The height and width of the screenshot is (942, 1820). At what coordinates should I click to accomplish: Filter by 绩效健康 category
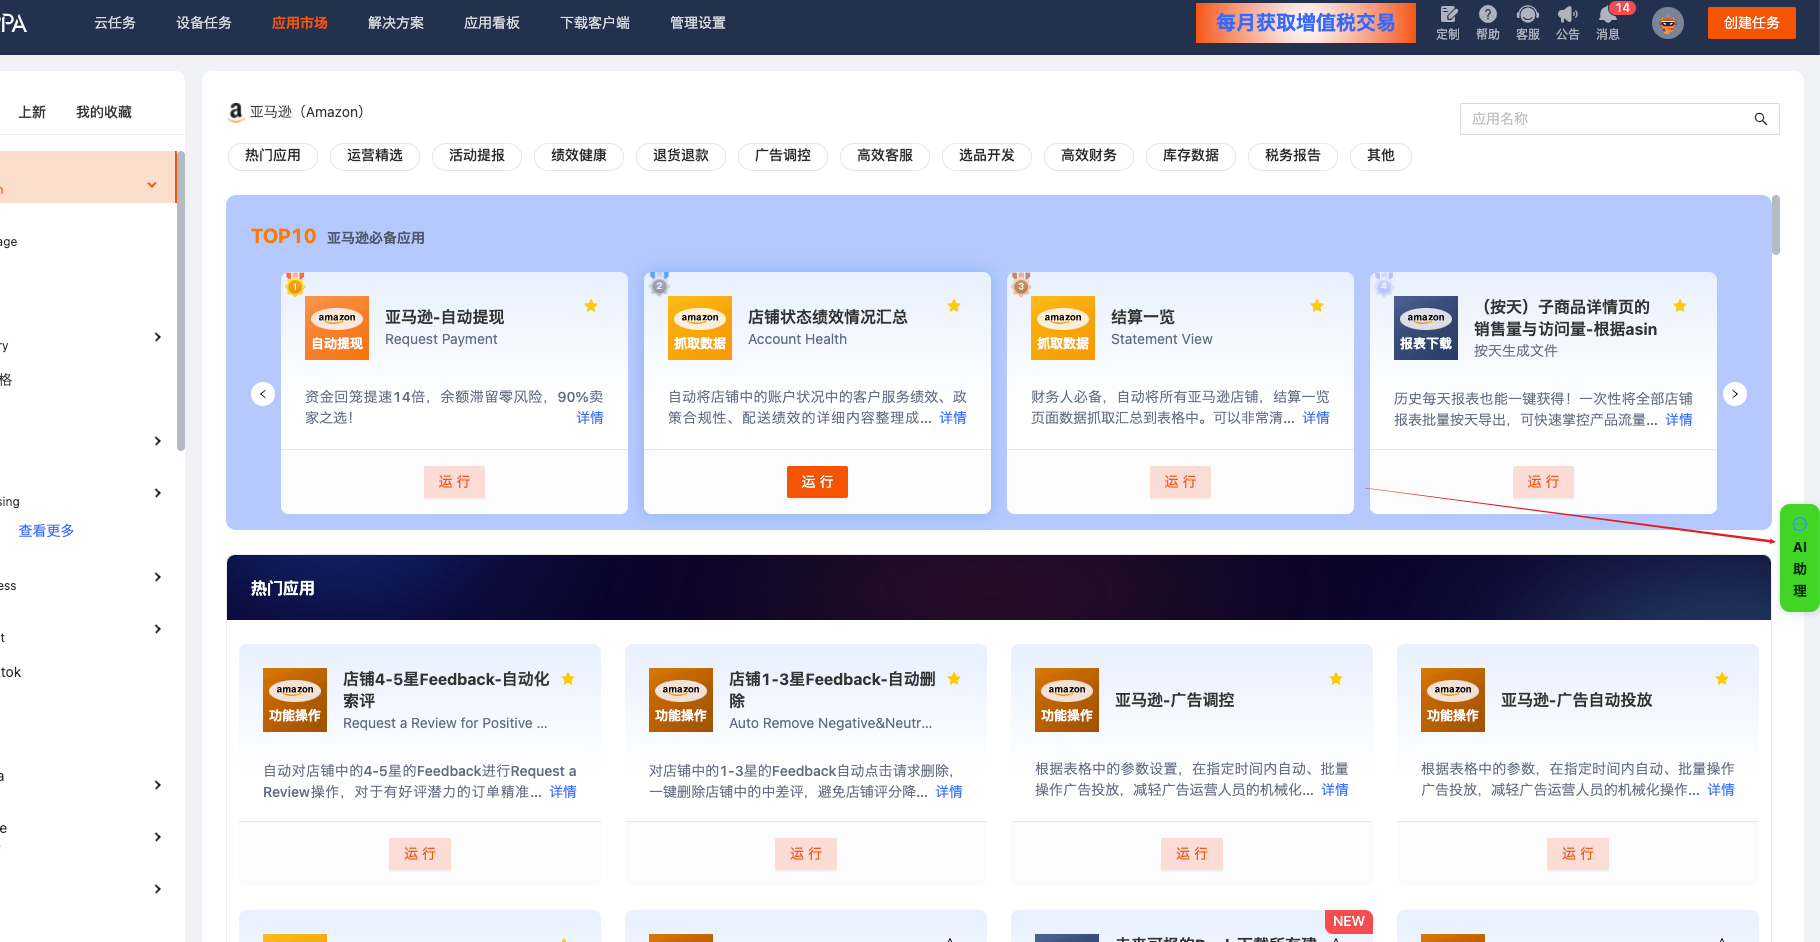tap(579, 156)
